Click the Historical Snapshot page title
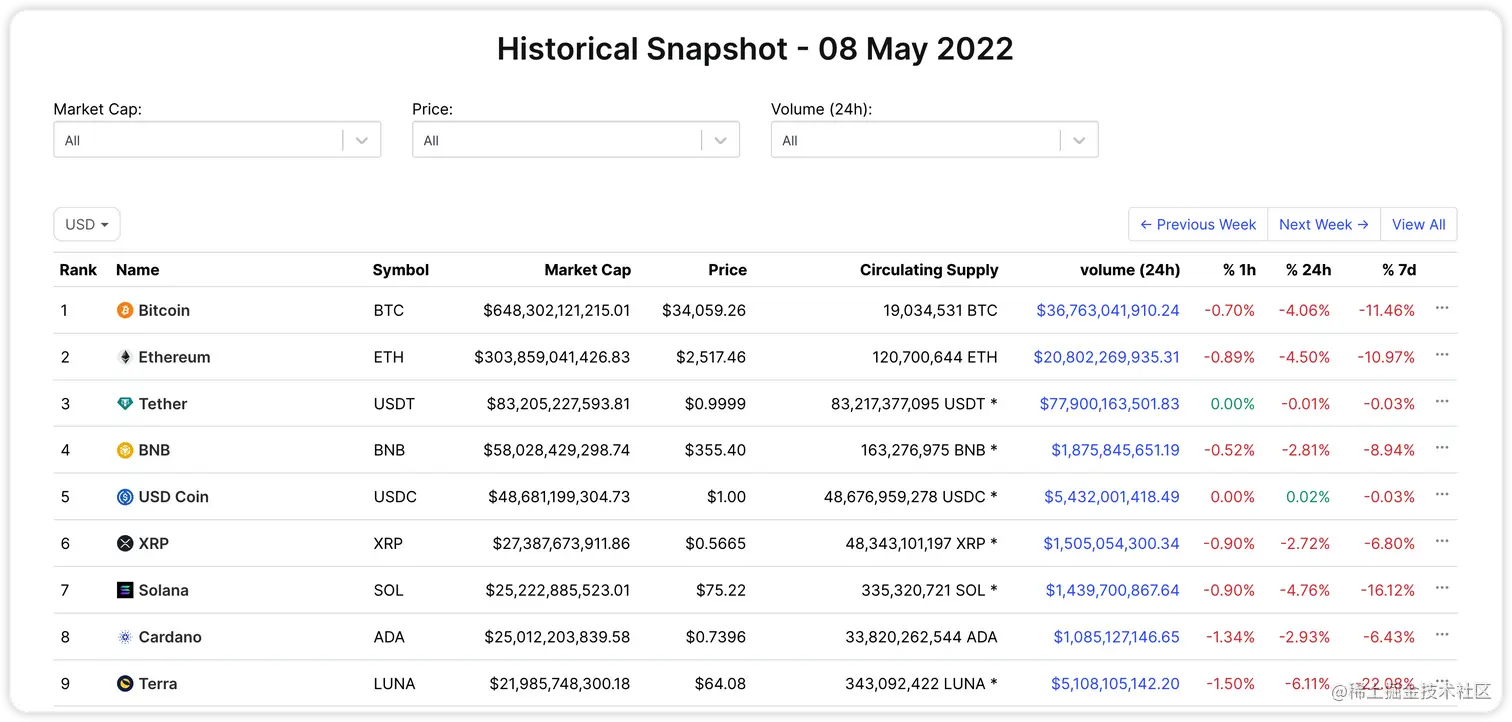This screenshot has height=722, width=1512. point(755,49)
